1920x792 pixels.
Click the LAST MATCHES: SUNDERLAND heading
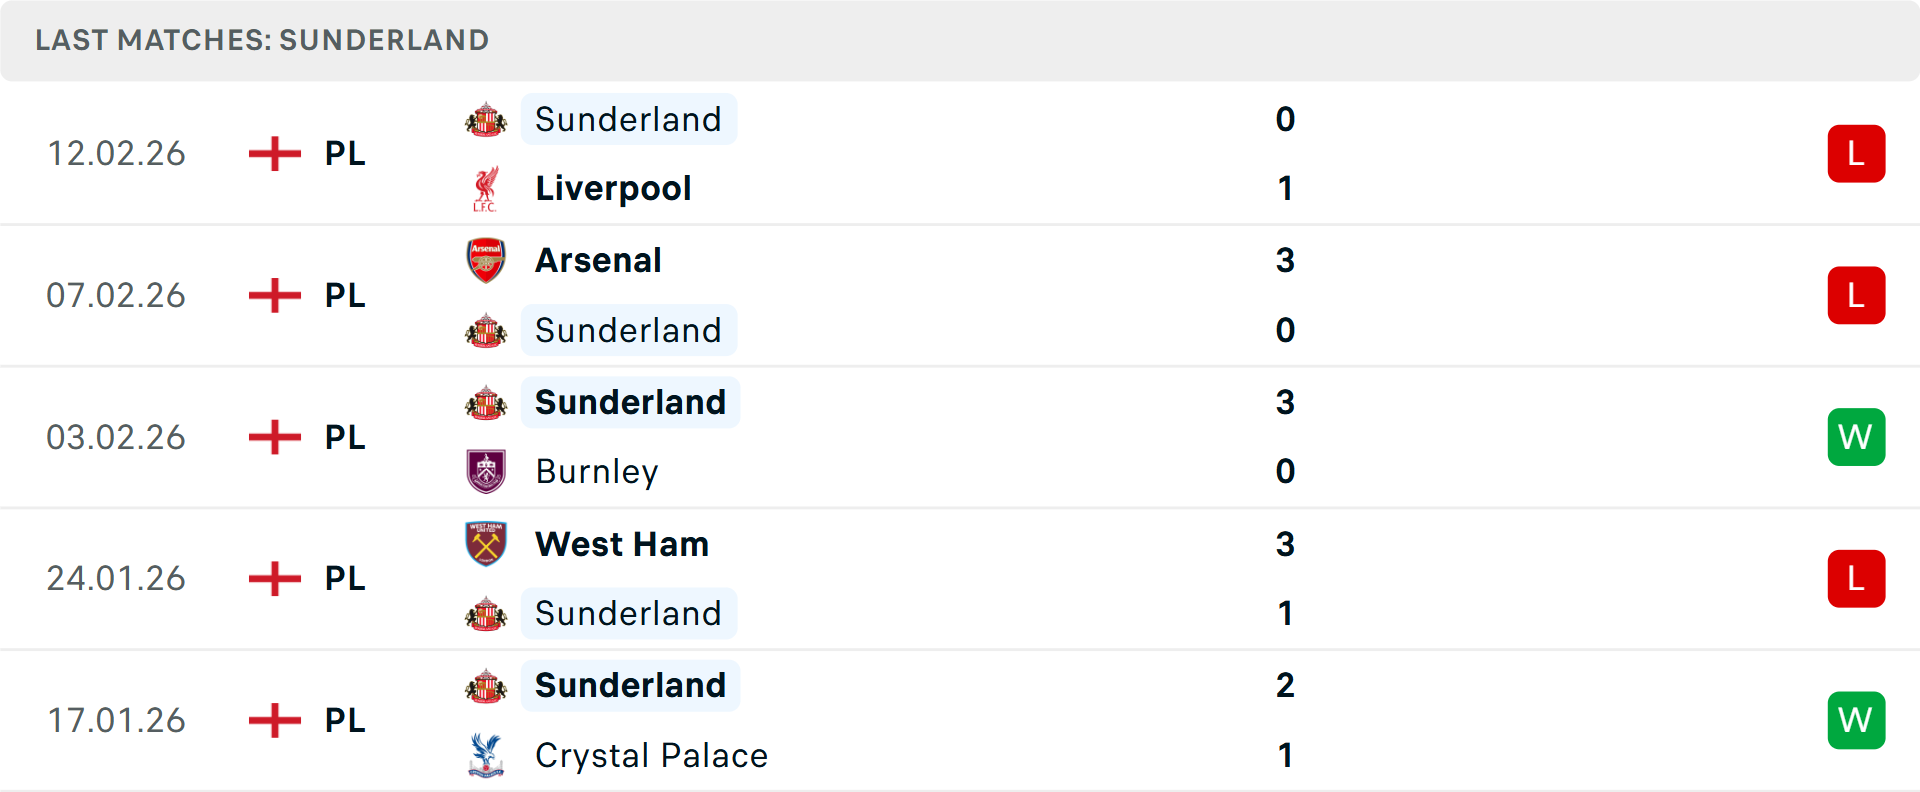point(262,40)
